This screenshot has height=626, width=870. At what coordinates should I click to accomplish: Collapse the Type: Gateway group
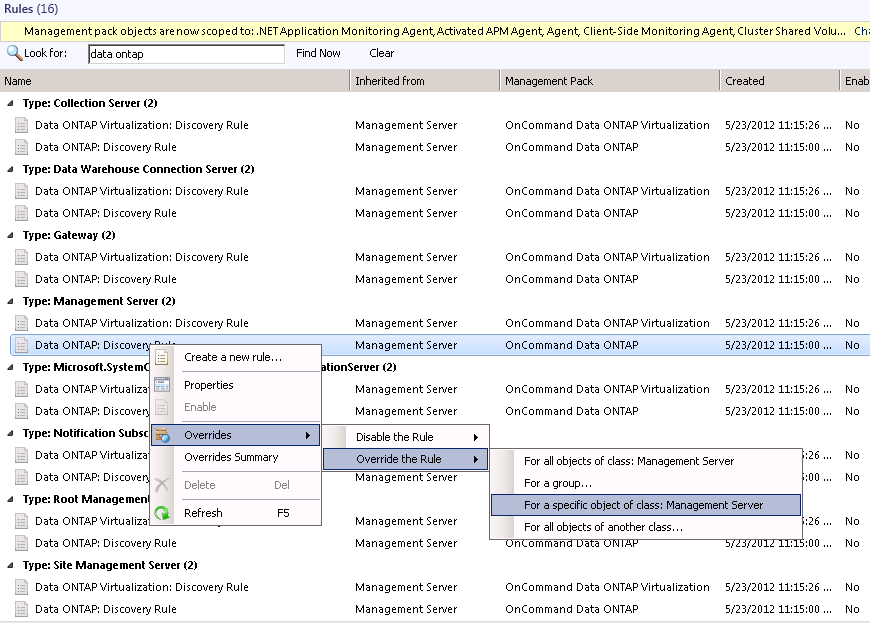11,235
